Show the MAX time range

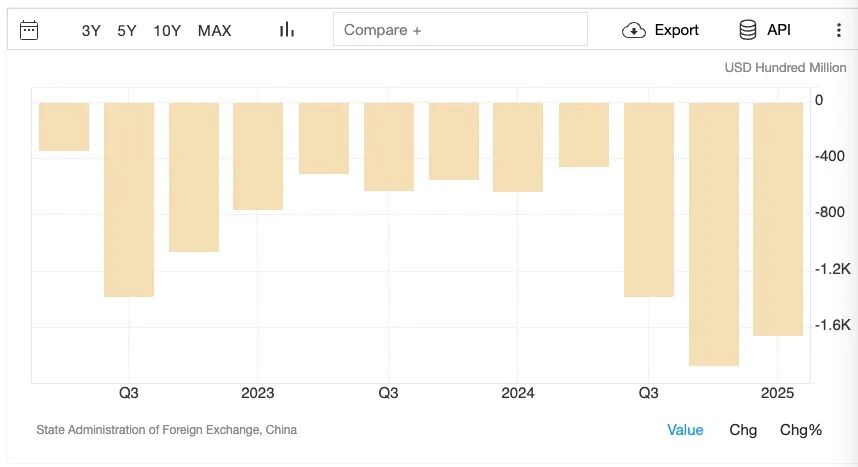pyautogui.click(x=214, y=31)
